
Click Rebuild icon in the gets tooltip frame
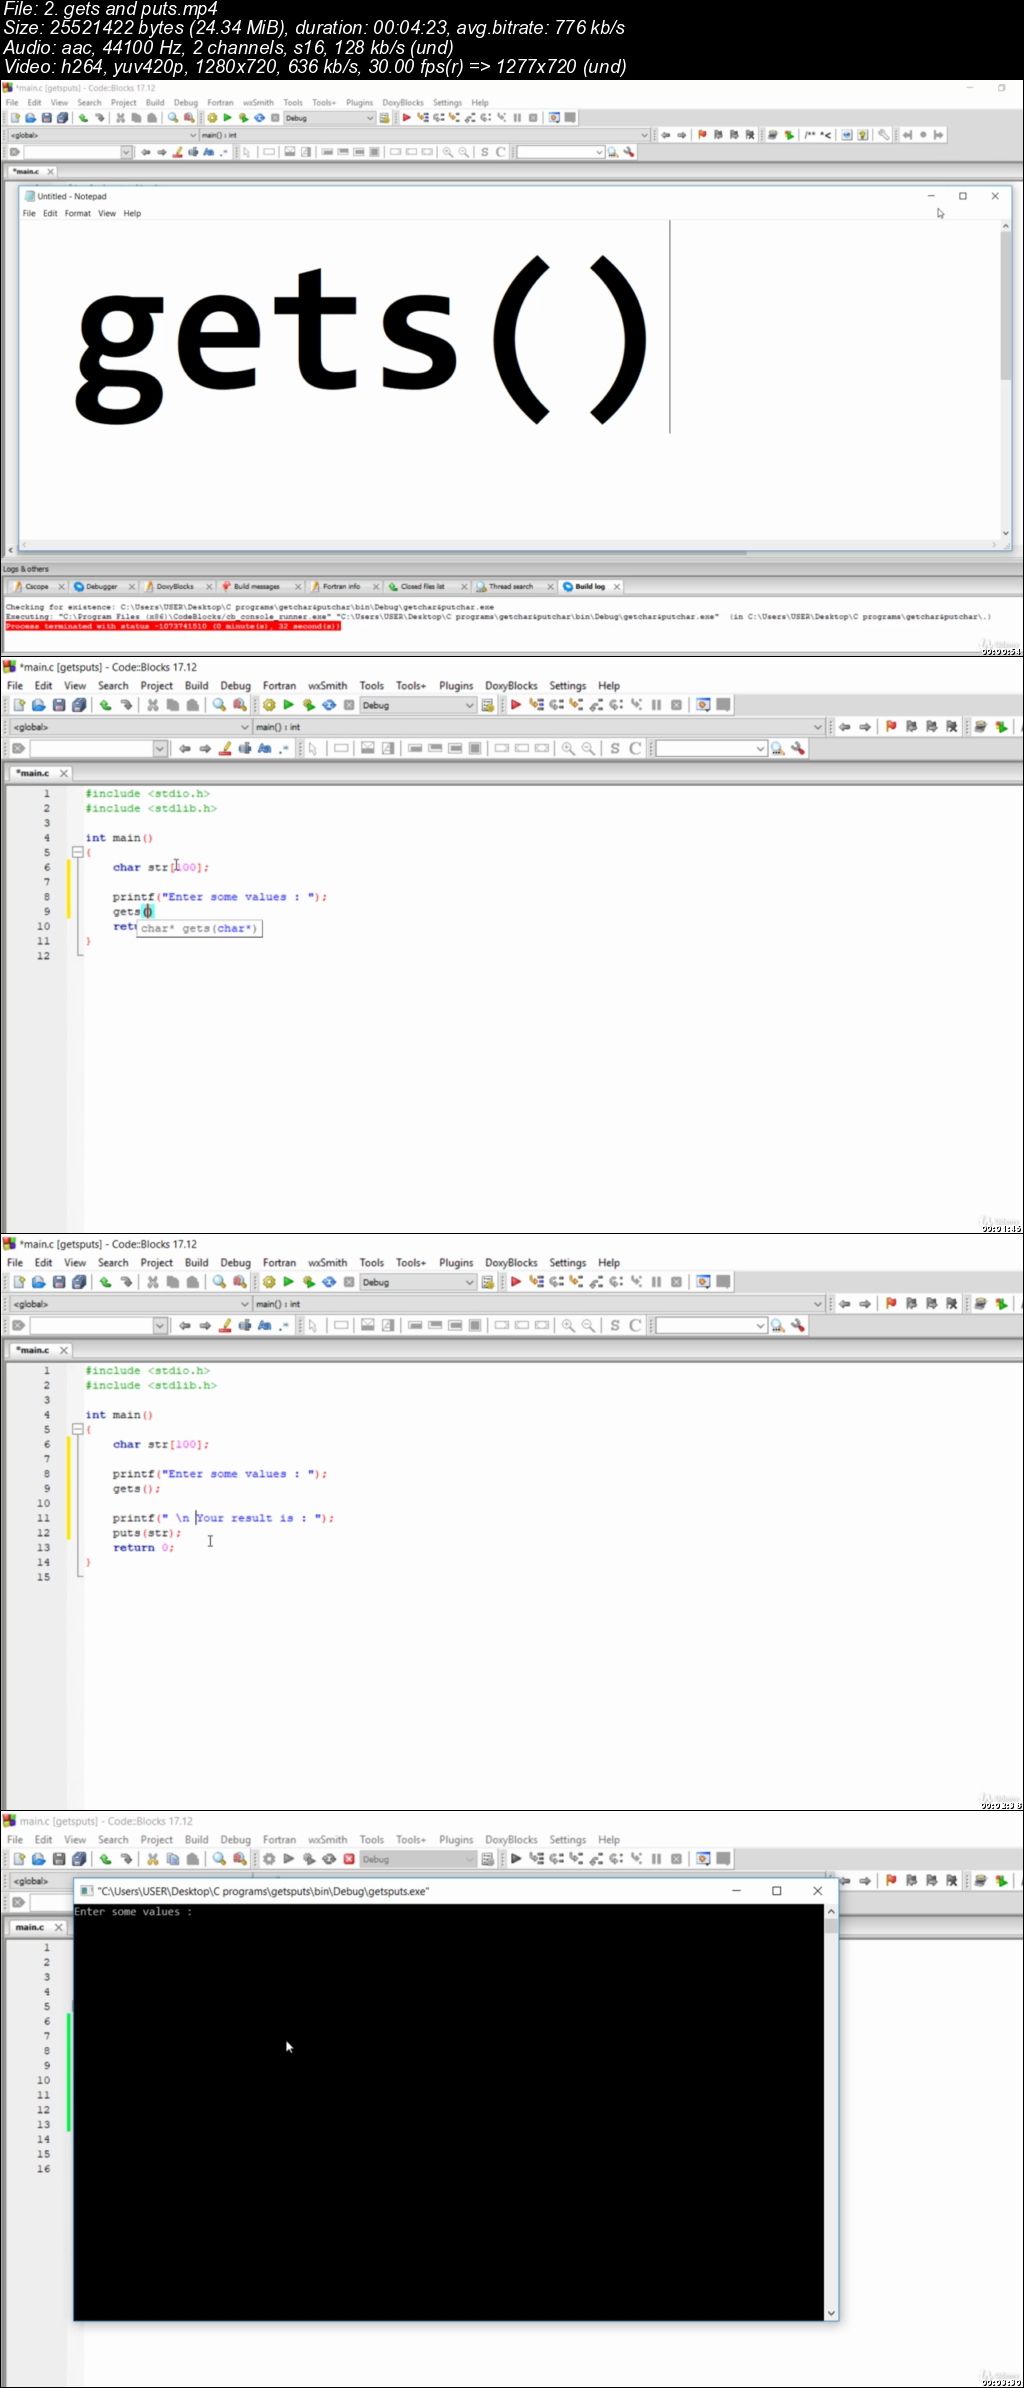tap(328, 705)
